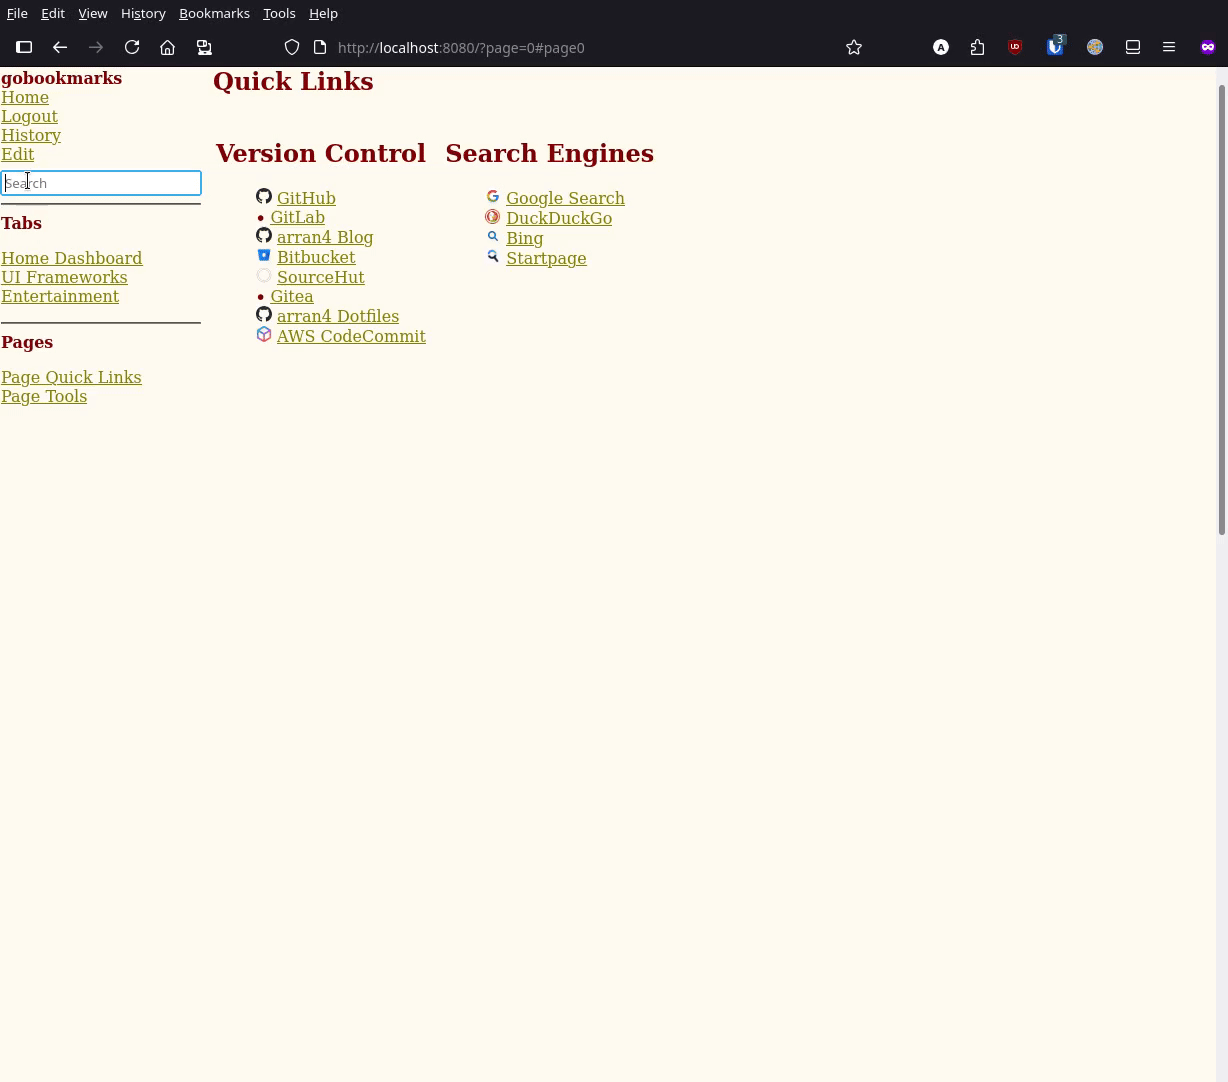1228x1082 pixels.
Task: Open tracking protection shield icon
Action: pyautogui.click(x=292, y=47)
